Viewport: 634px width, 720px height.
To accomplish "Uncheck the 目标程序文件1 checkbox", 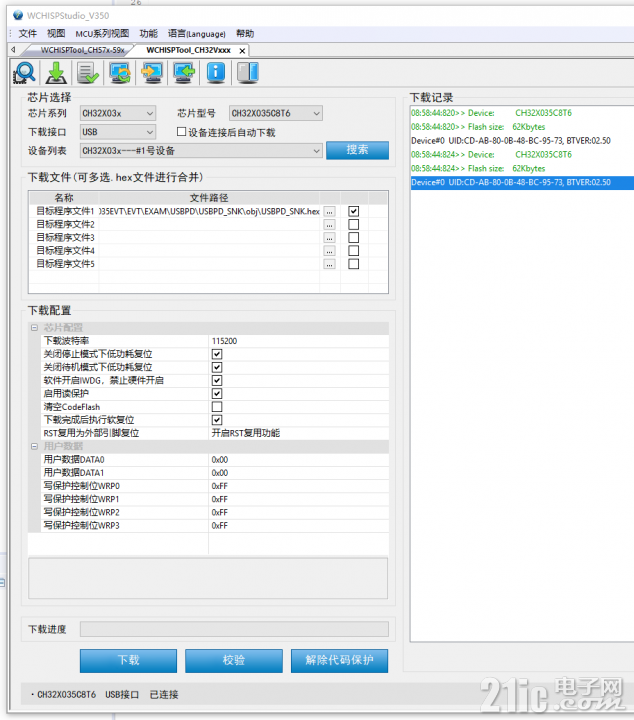I will (353, 211).
